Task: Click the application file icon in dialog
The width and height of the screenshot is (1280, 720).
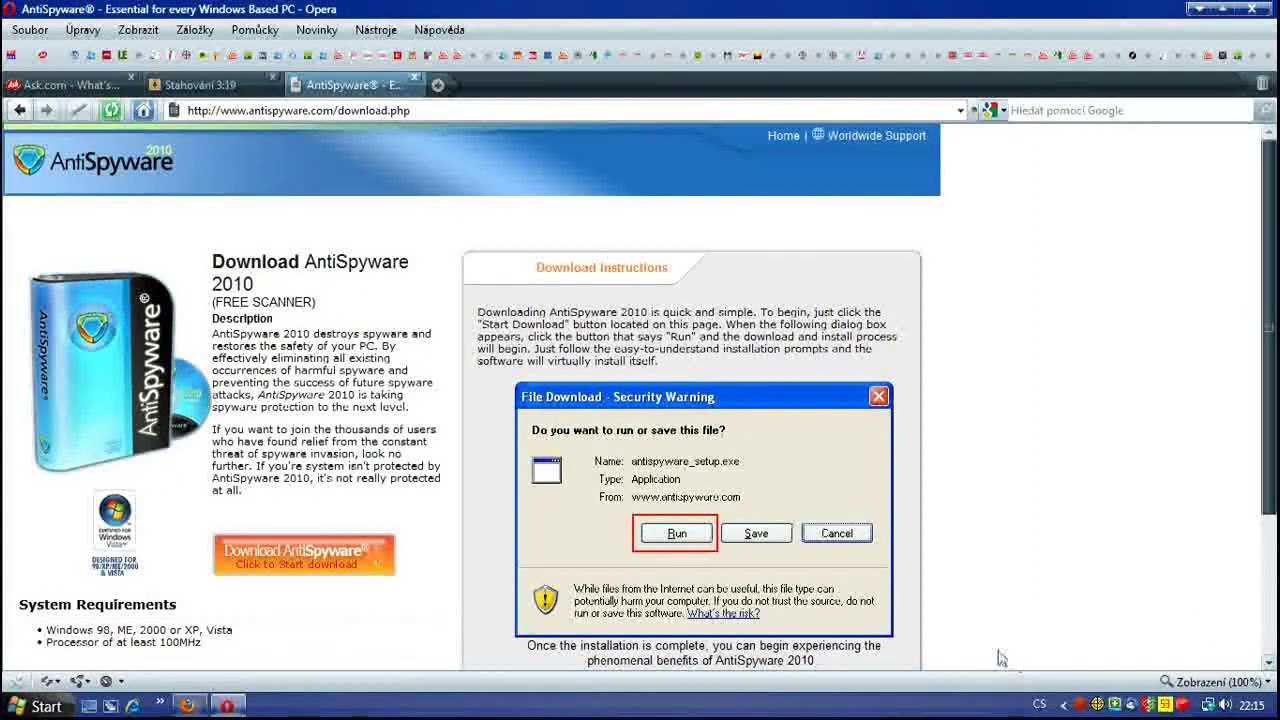Action: pos(547,470)
